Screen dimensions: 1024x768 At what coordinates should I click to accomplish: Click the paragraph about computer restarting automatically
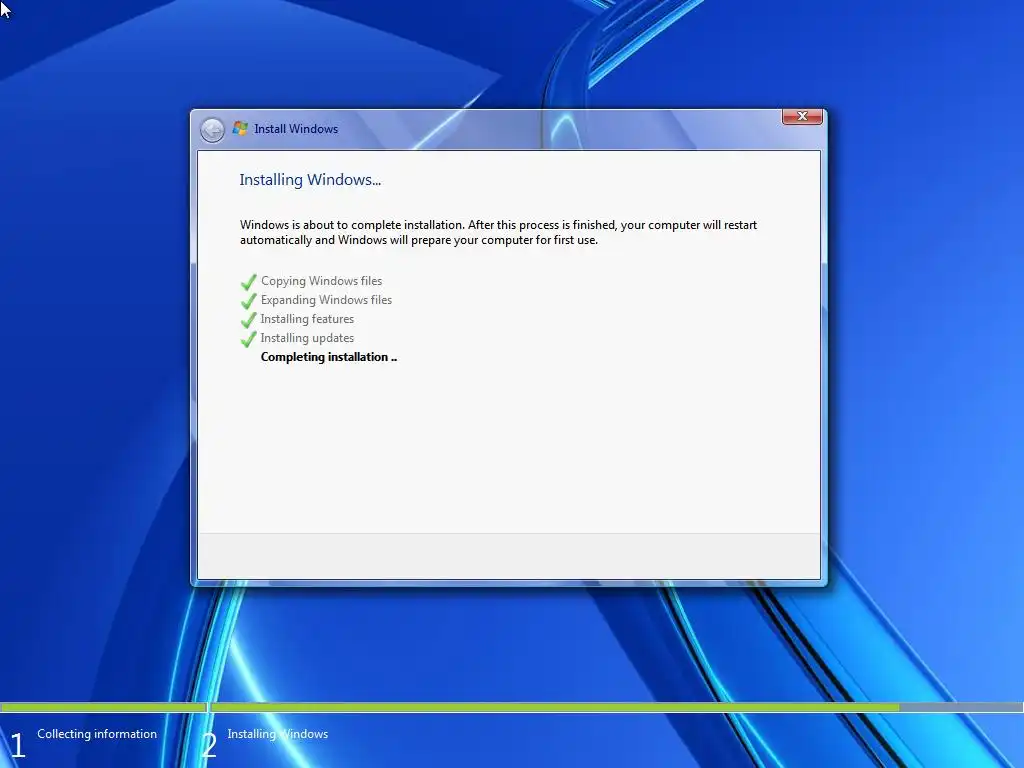tap(498, 232)
